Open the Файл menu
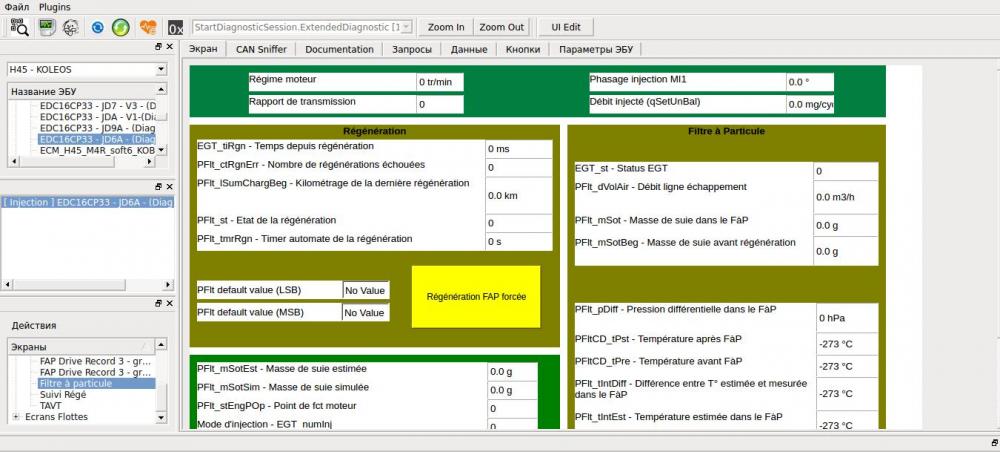This screenshot has height=452, width=1000. (x=17, y=6)
